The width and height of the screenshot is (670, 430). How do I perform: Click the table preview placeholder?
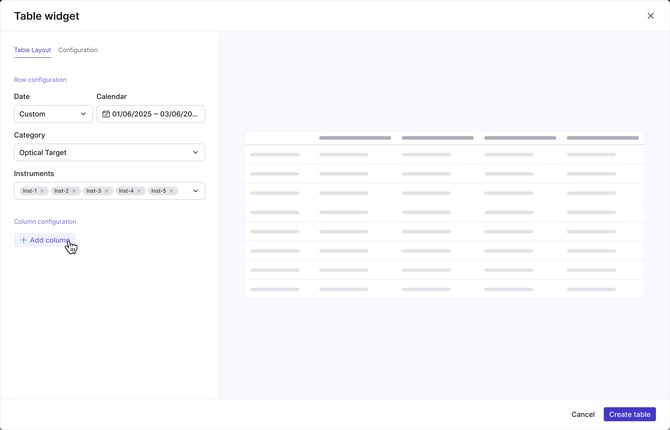[444, 214]
